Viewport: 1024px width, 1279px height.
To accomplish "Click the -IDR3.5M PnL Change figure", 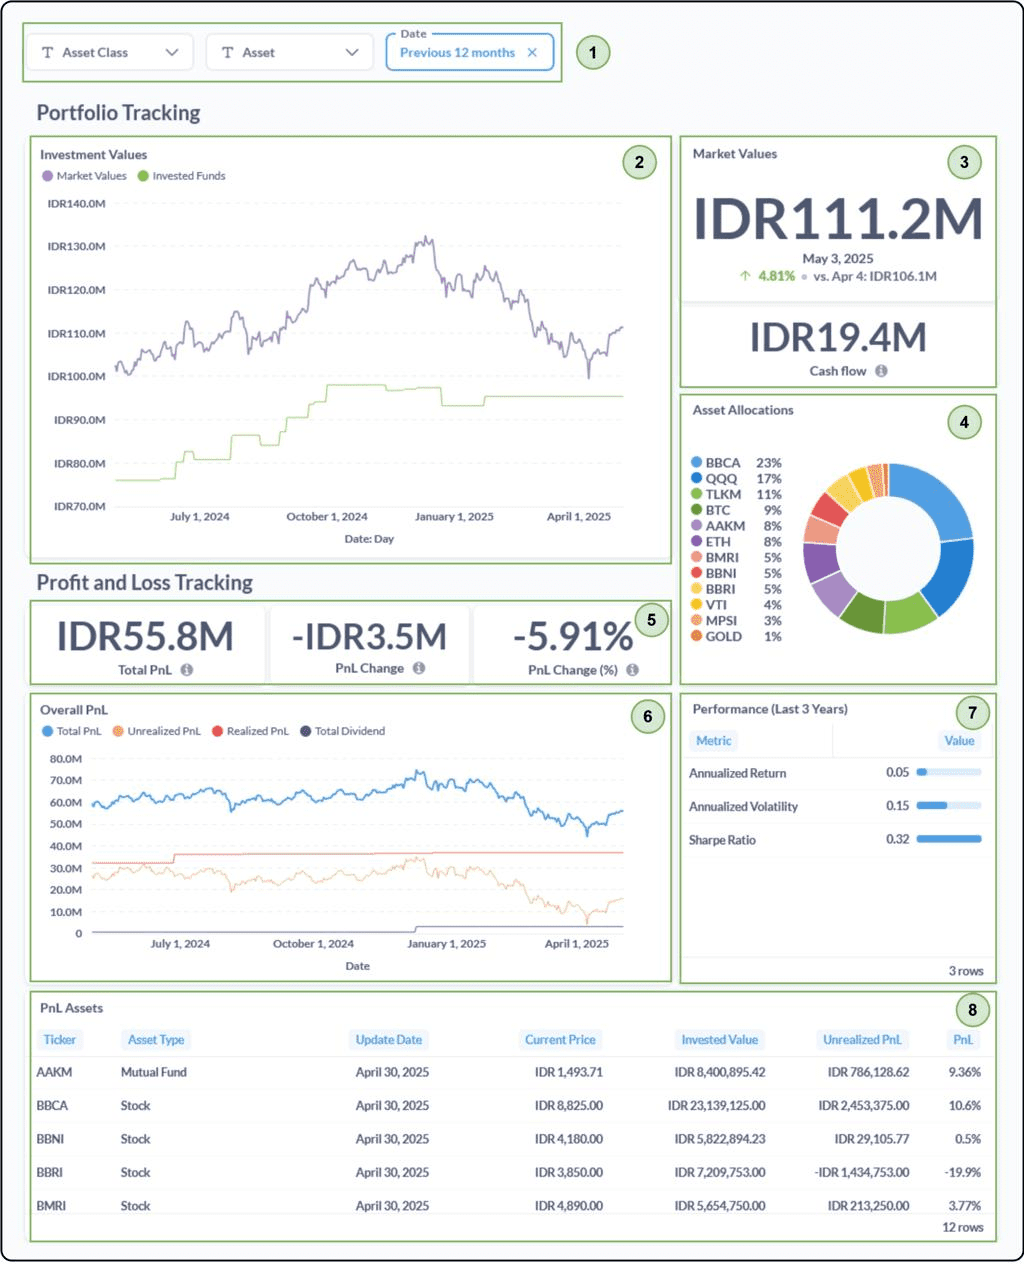I will point(369,636).
